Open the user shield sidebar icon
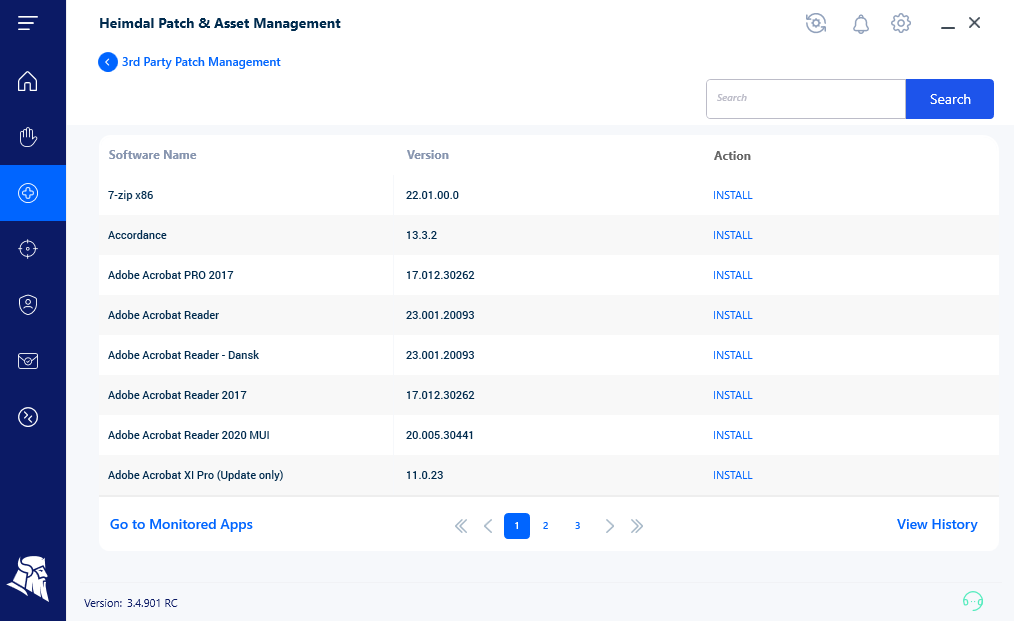 28,305
